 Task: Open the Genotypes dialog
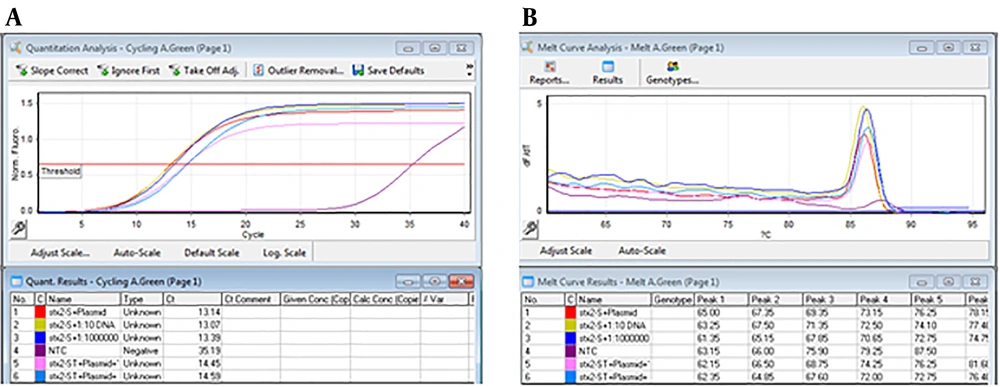tap(672, 73)
